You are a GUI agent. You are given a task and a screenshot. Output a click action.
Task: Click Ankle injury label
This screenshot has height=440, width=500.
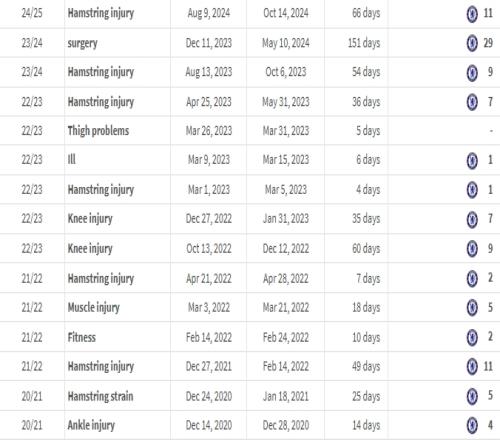coord(91,425)
